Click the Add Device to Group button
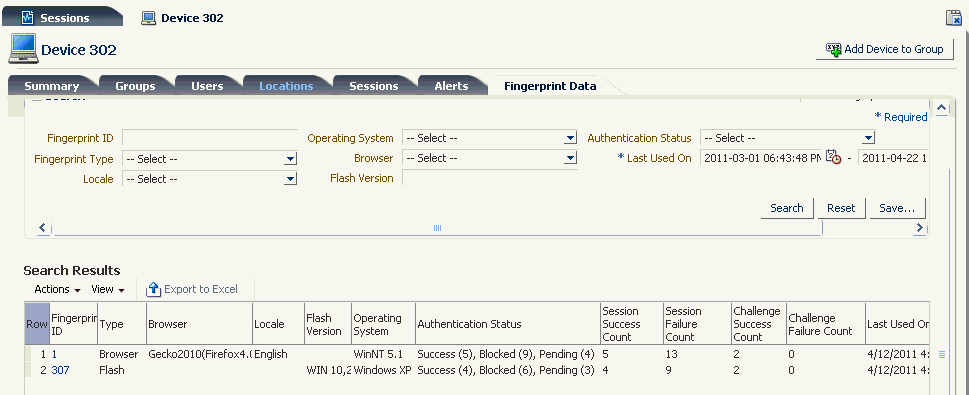Image resolution: width=969 pixels, height=395 pixels. [x=884, y=49]
